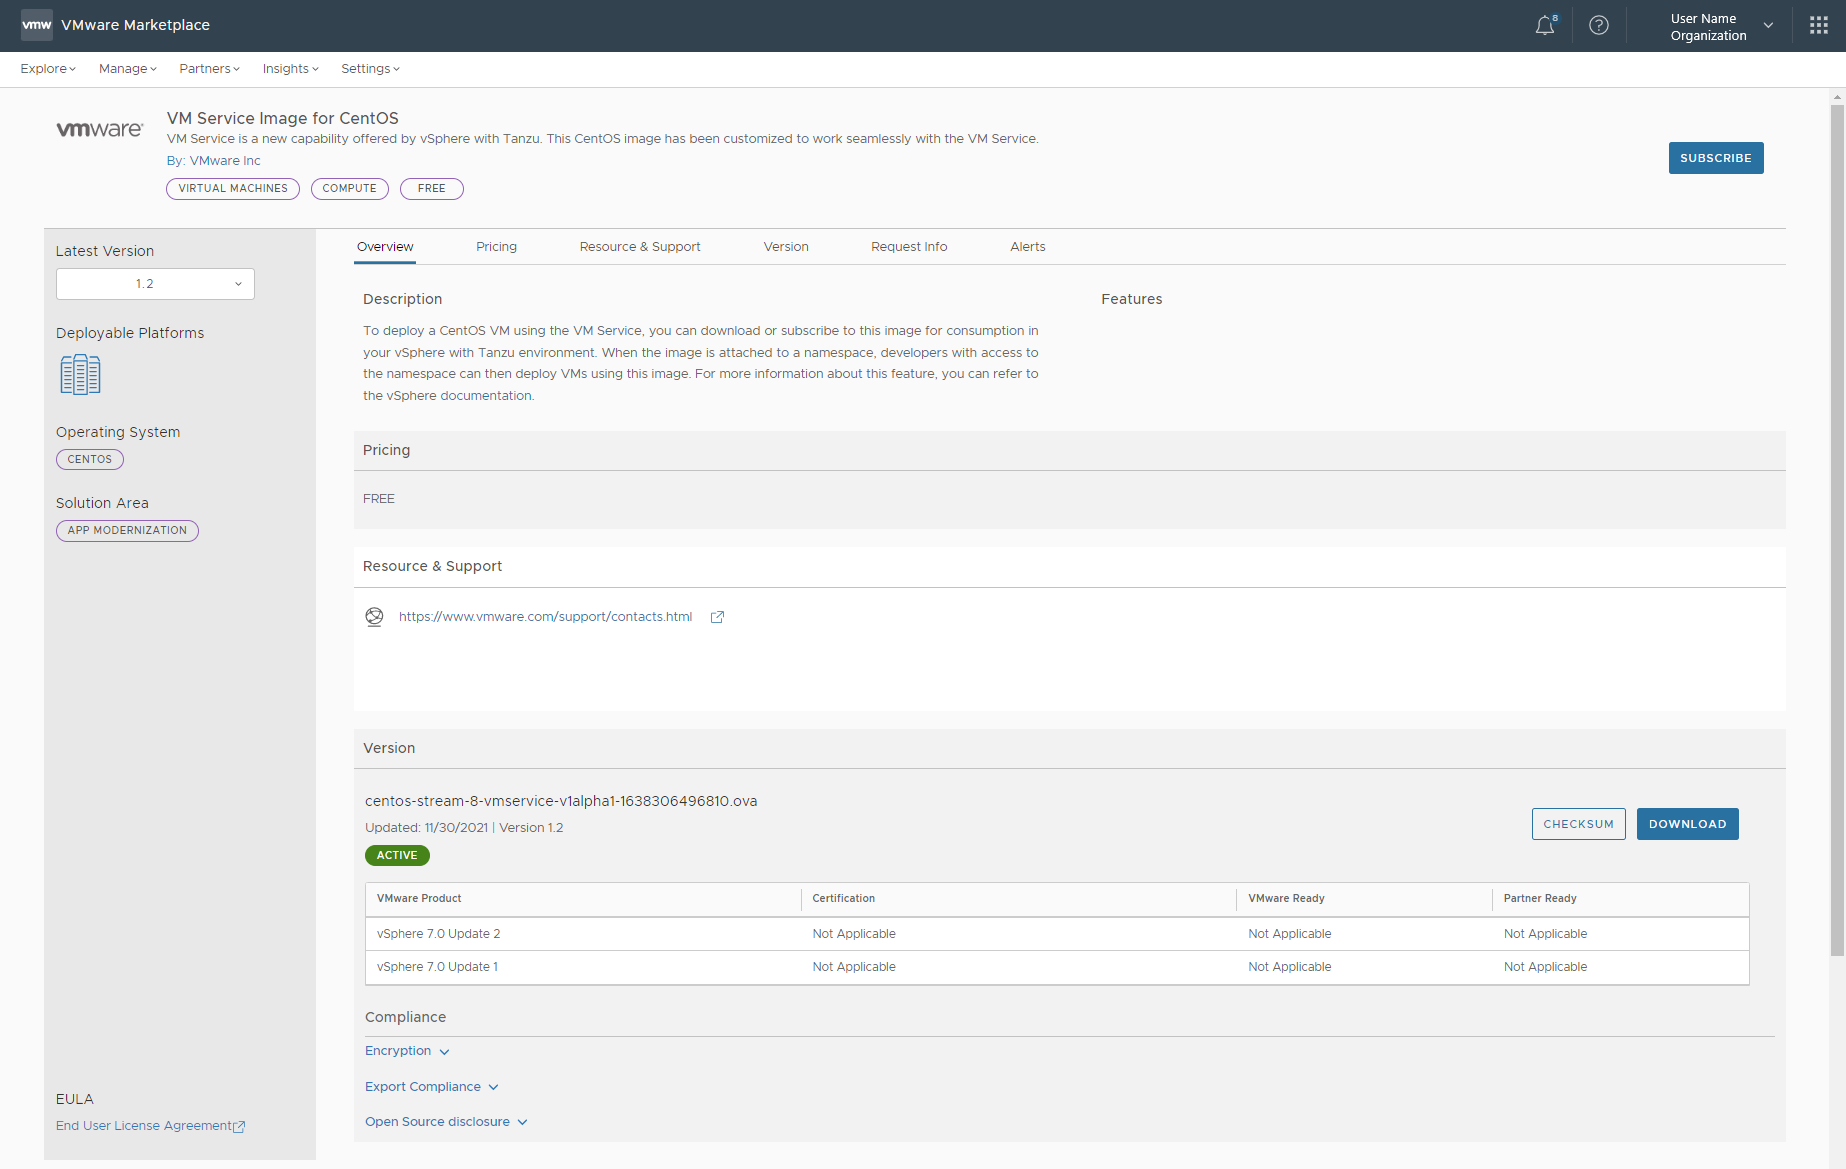The image size is (1846, 1169).
Task: Open the Latest Version 1.2 dropdown
Action: click(155, 284)
